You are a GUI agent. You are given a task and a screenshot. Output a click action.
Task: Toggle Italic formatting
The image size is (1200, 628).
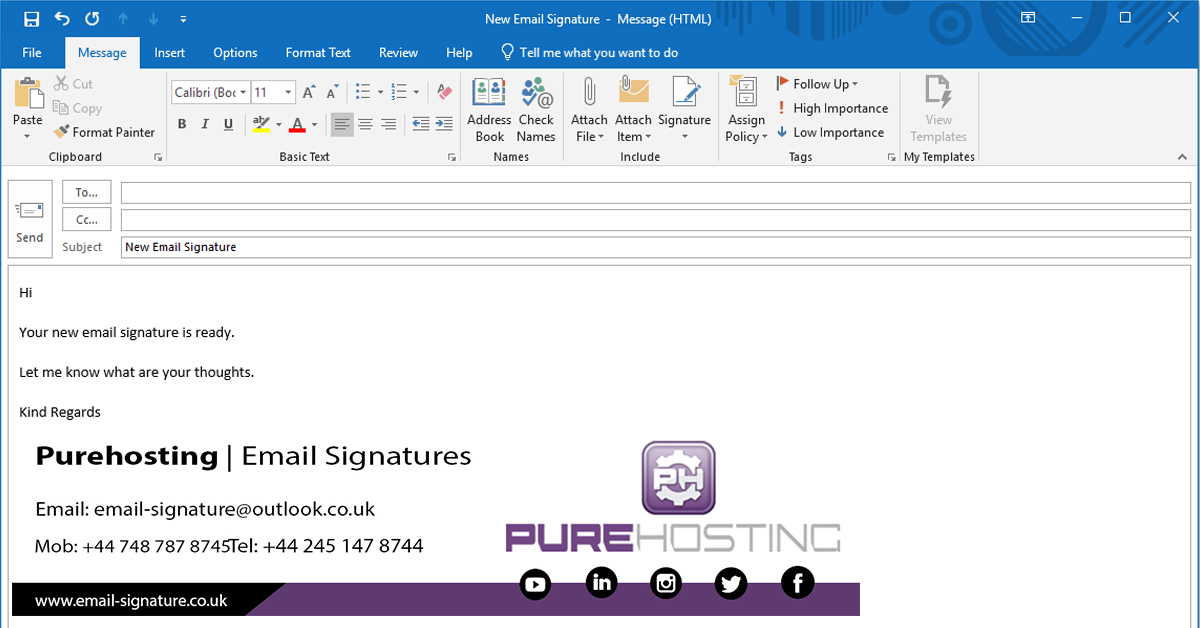pyautogui.click(x=205, y=124)
